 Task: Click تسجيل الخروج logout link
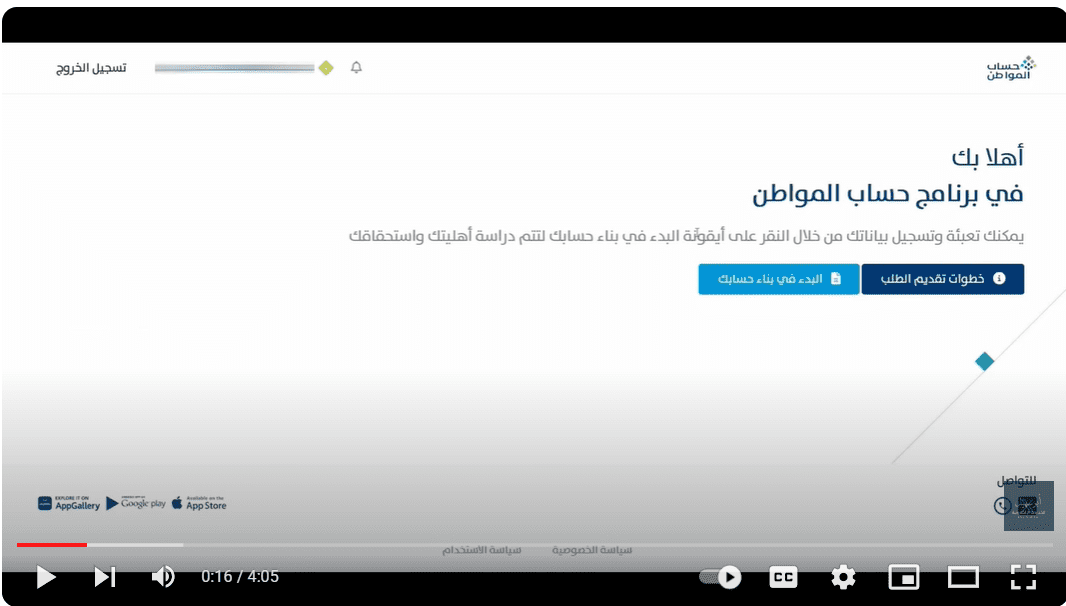(91, 68)
